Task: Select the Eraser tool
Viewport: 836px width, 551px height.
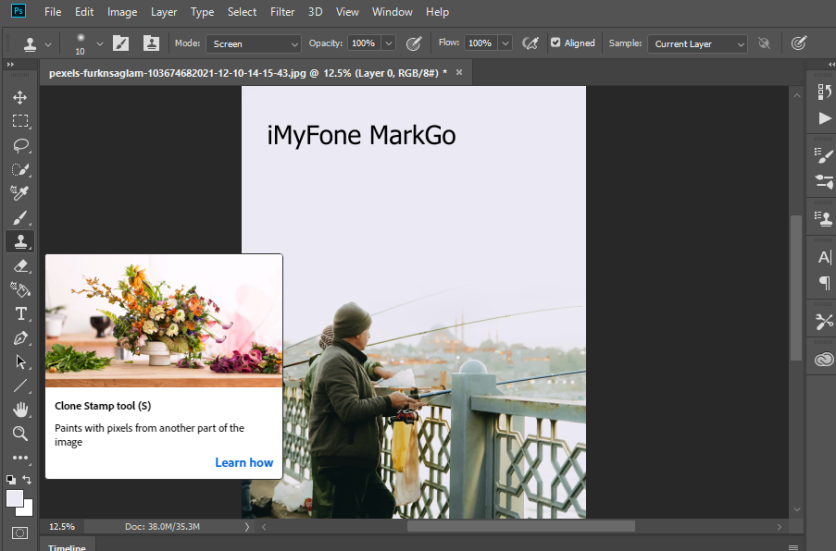Action: pyautogui.click(x=20, y=266)
